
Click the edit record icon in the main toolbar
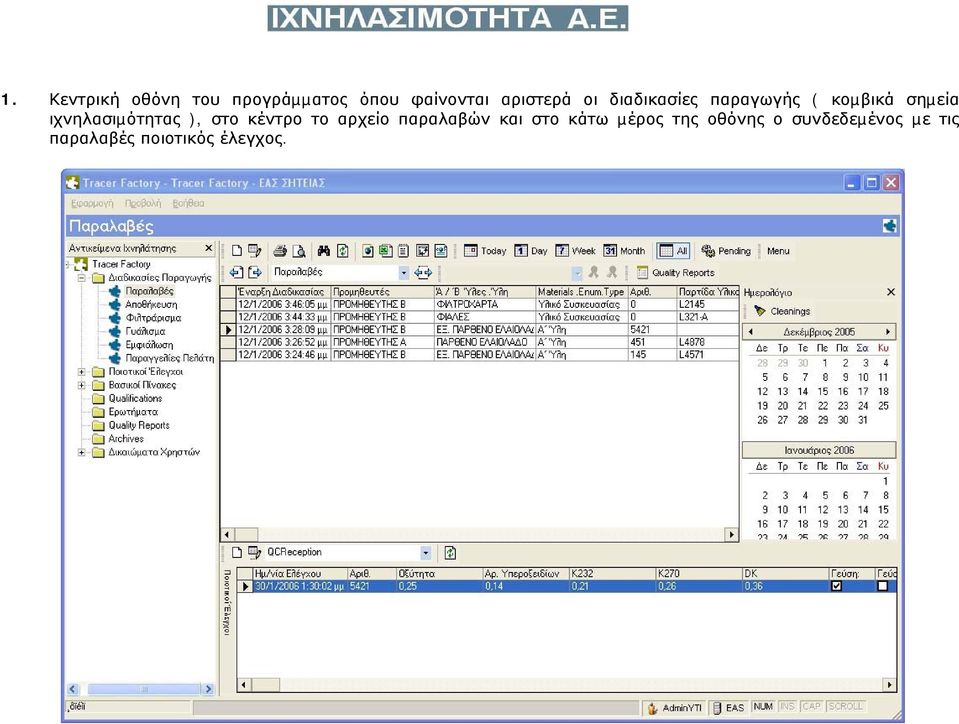(254, 251)
